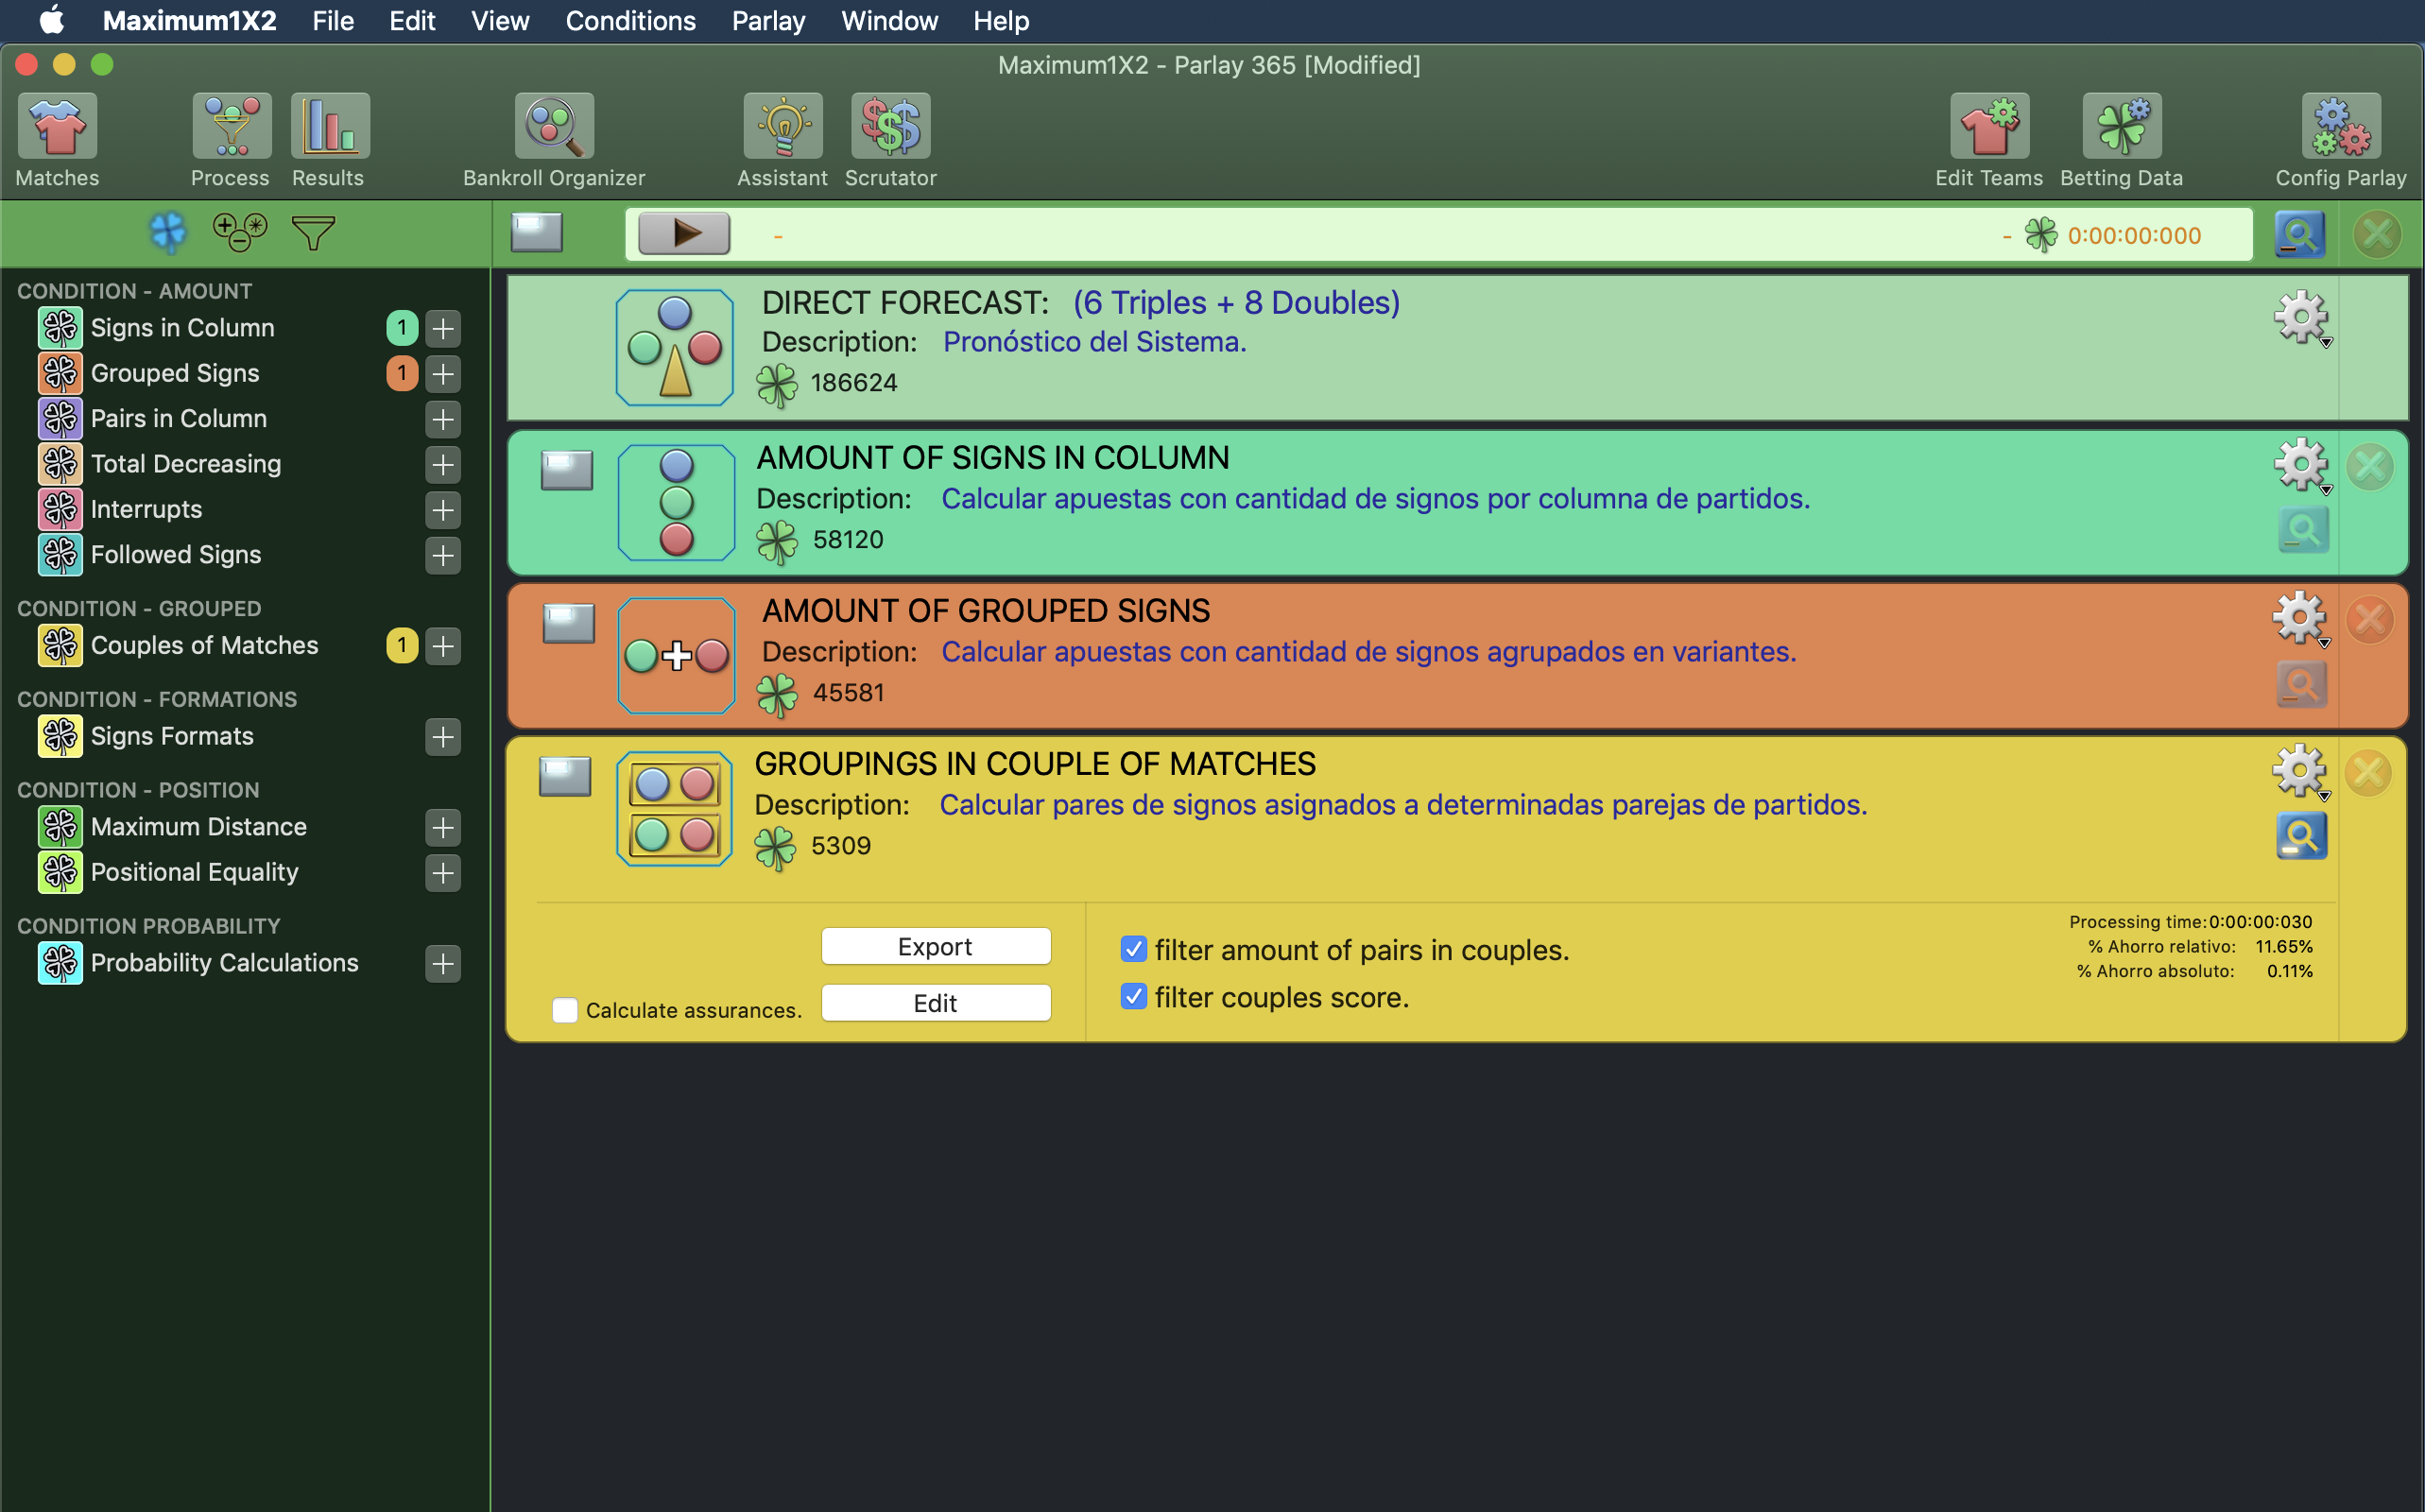This screenshot has width=2425, height=1512.
Task: Open the Results chart icon
Action: [330, 126]
